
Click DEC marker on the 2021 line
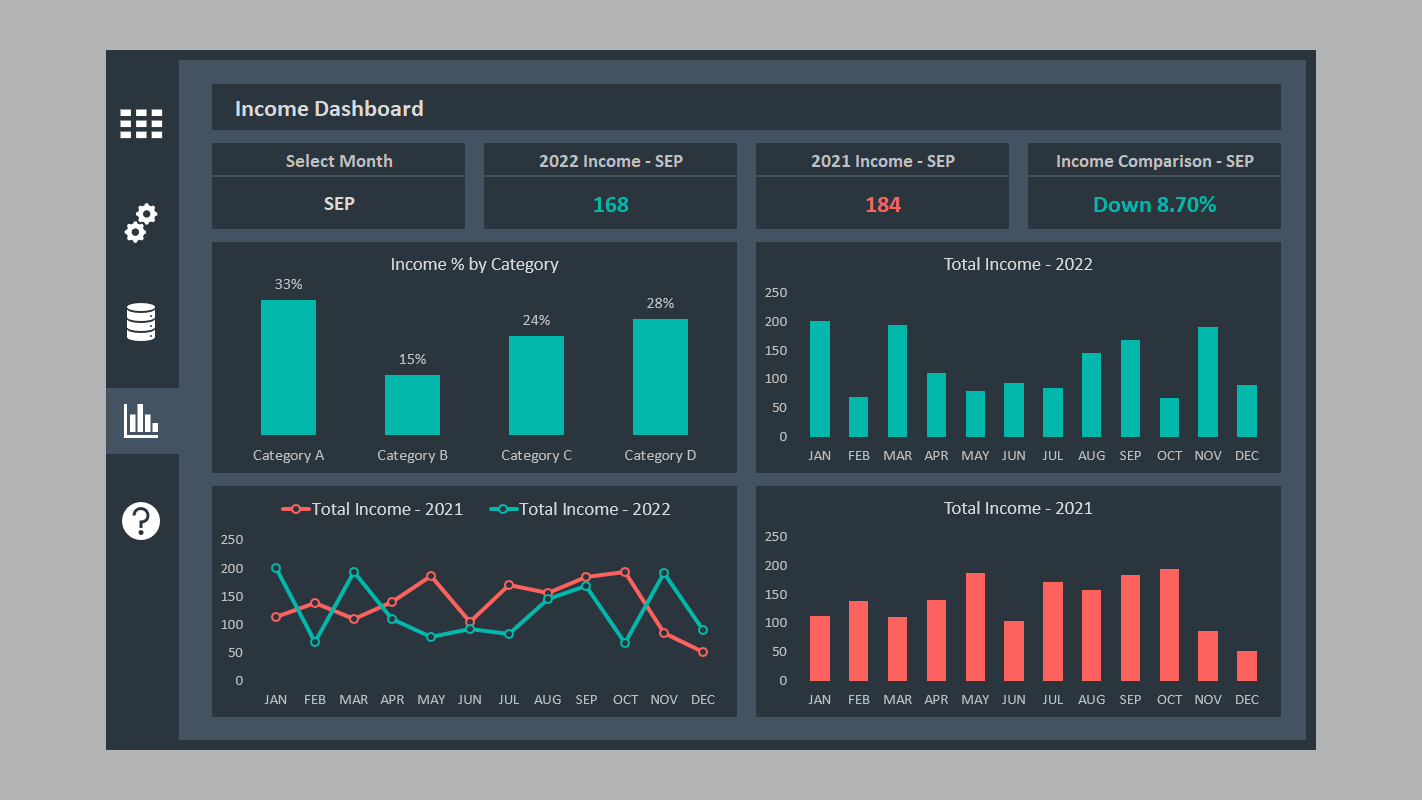[x=703, y=652]
